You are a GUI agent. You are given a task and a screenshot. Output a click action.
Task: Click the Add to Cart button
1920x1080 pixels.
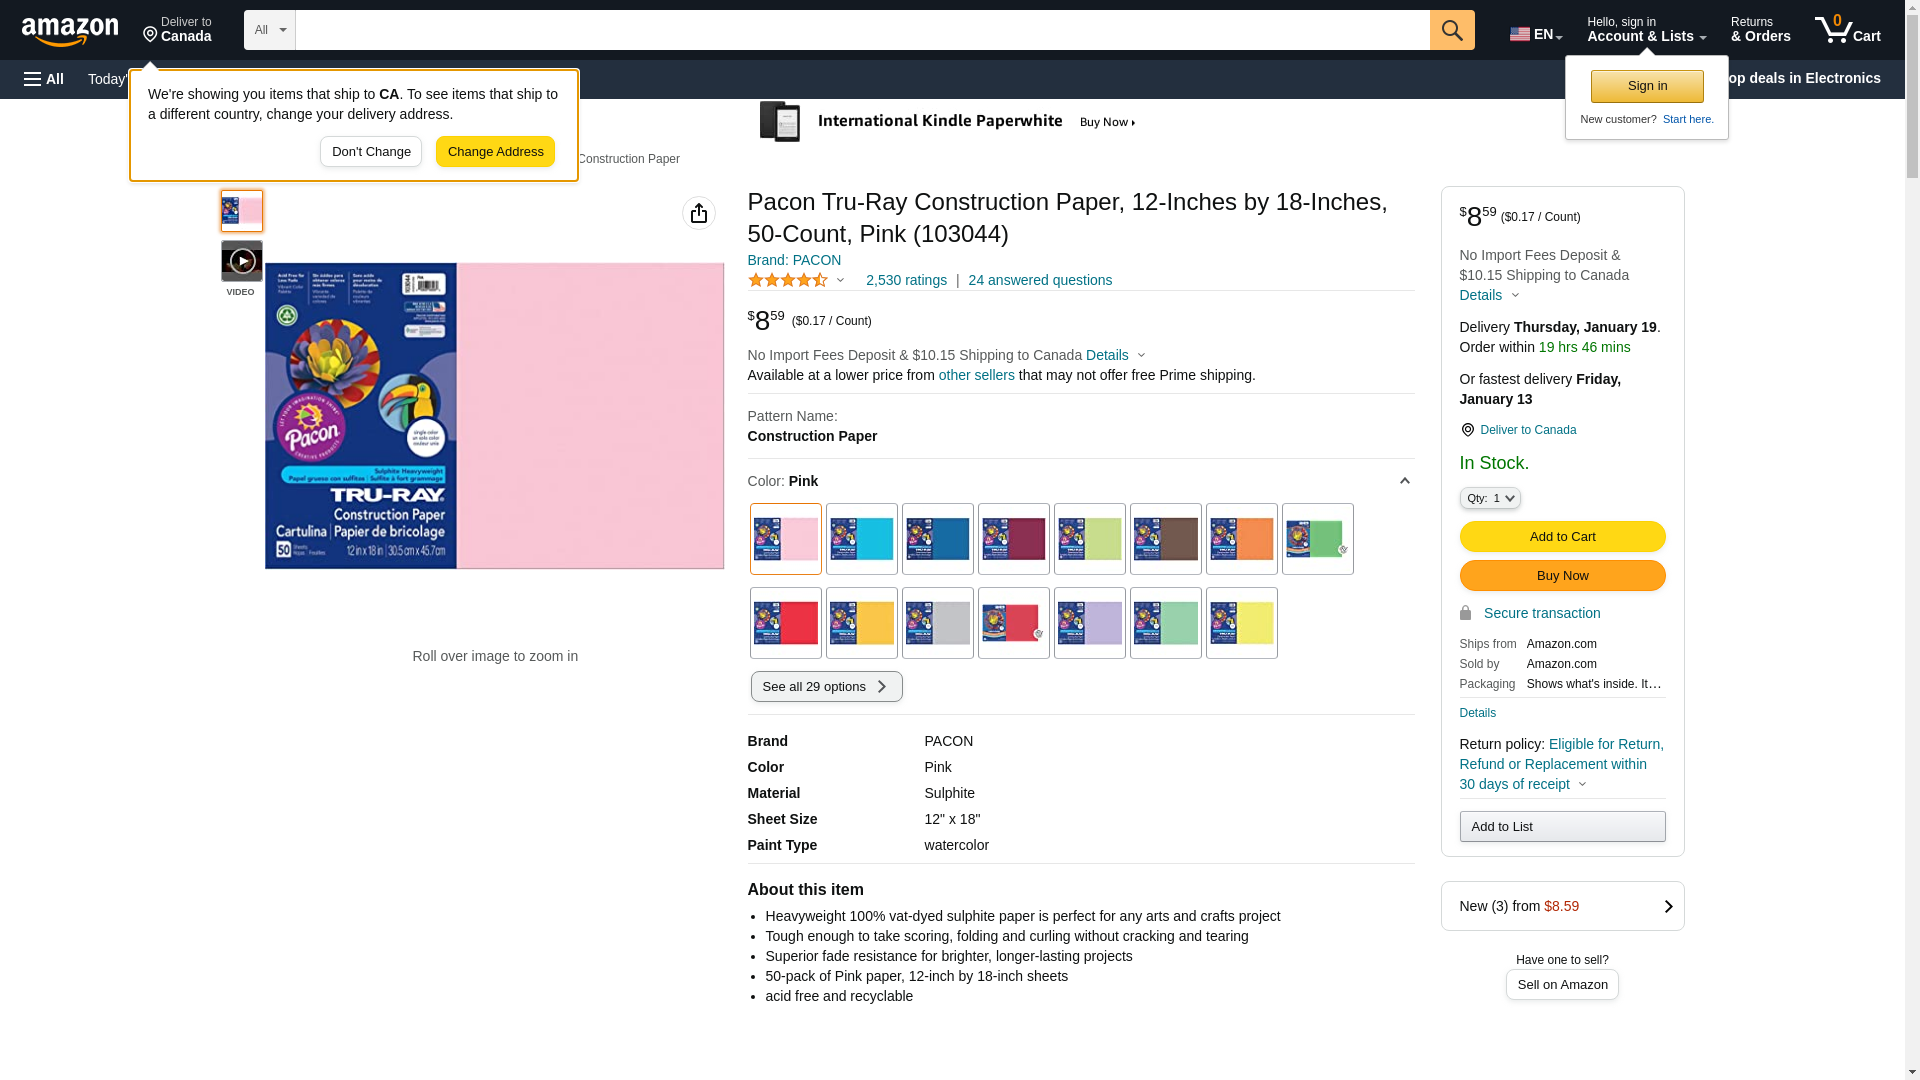[x=1561, y=537]
